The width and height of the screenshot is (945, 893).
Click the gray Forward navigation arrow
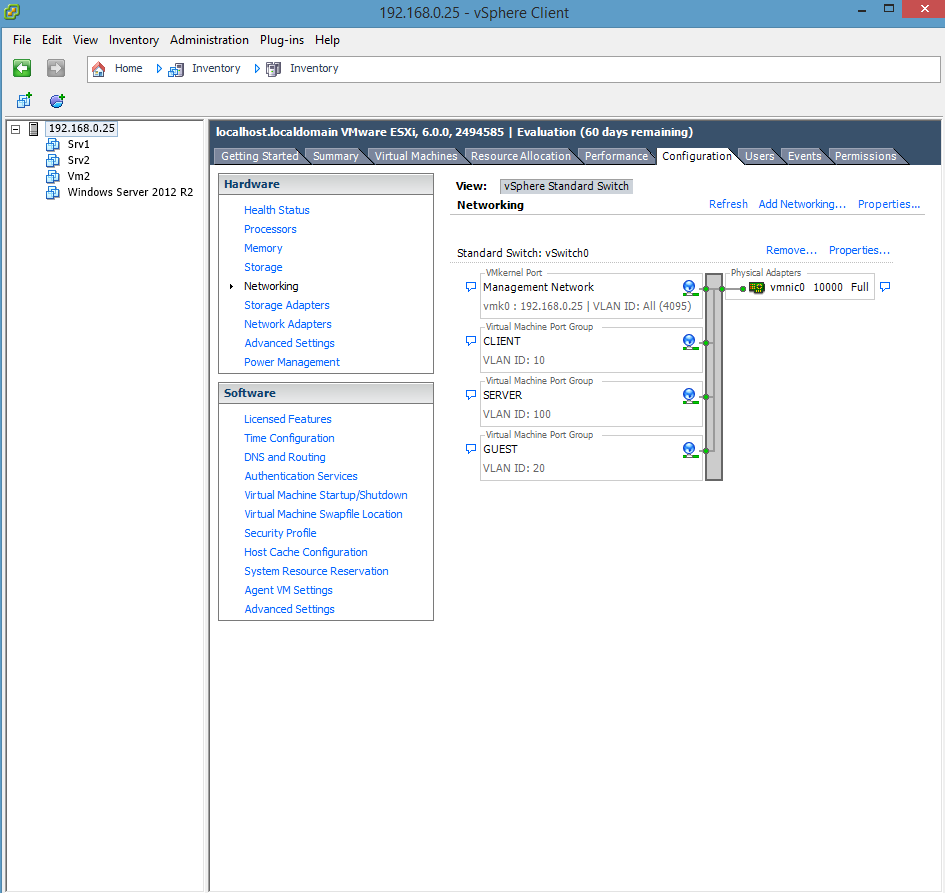(x=56, y=68)
